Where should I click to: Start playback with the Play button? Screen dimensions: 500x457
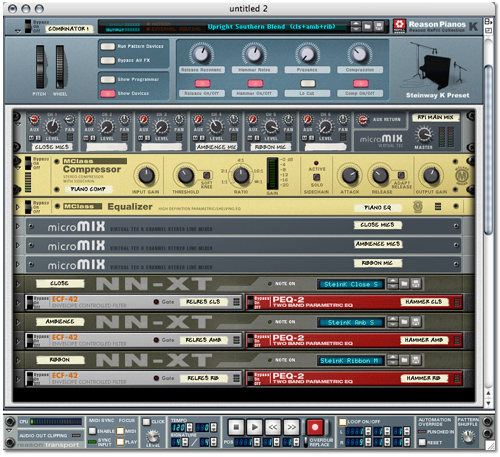tap(254, 427)
